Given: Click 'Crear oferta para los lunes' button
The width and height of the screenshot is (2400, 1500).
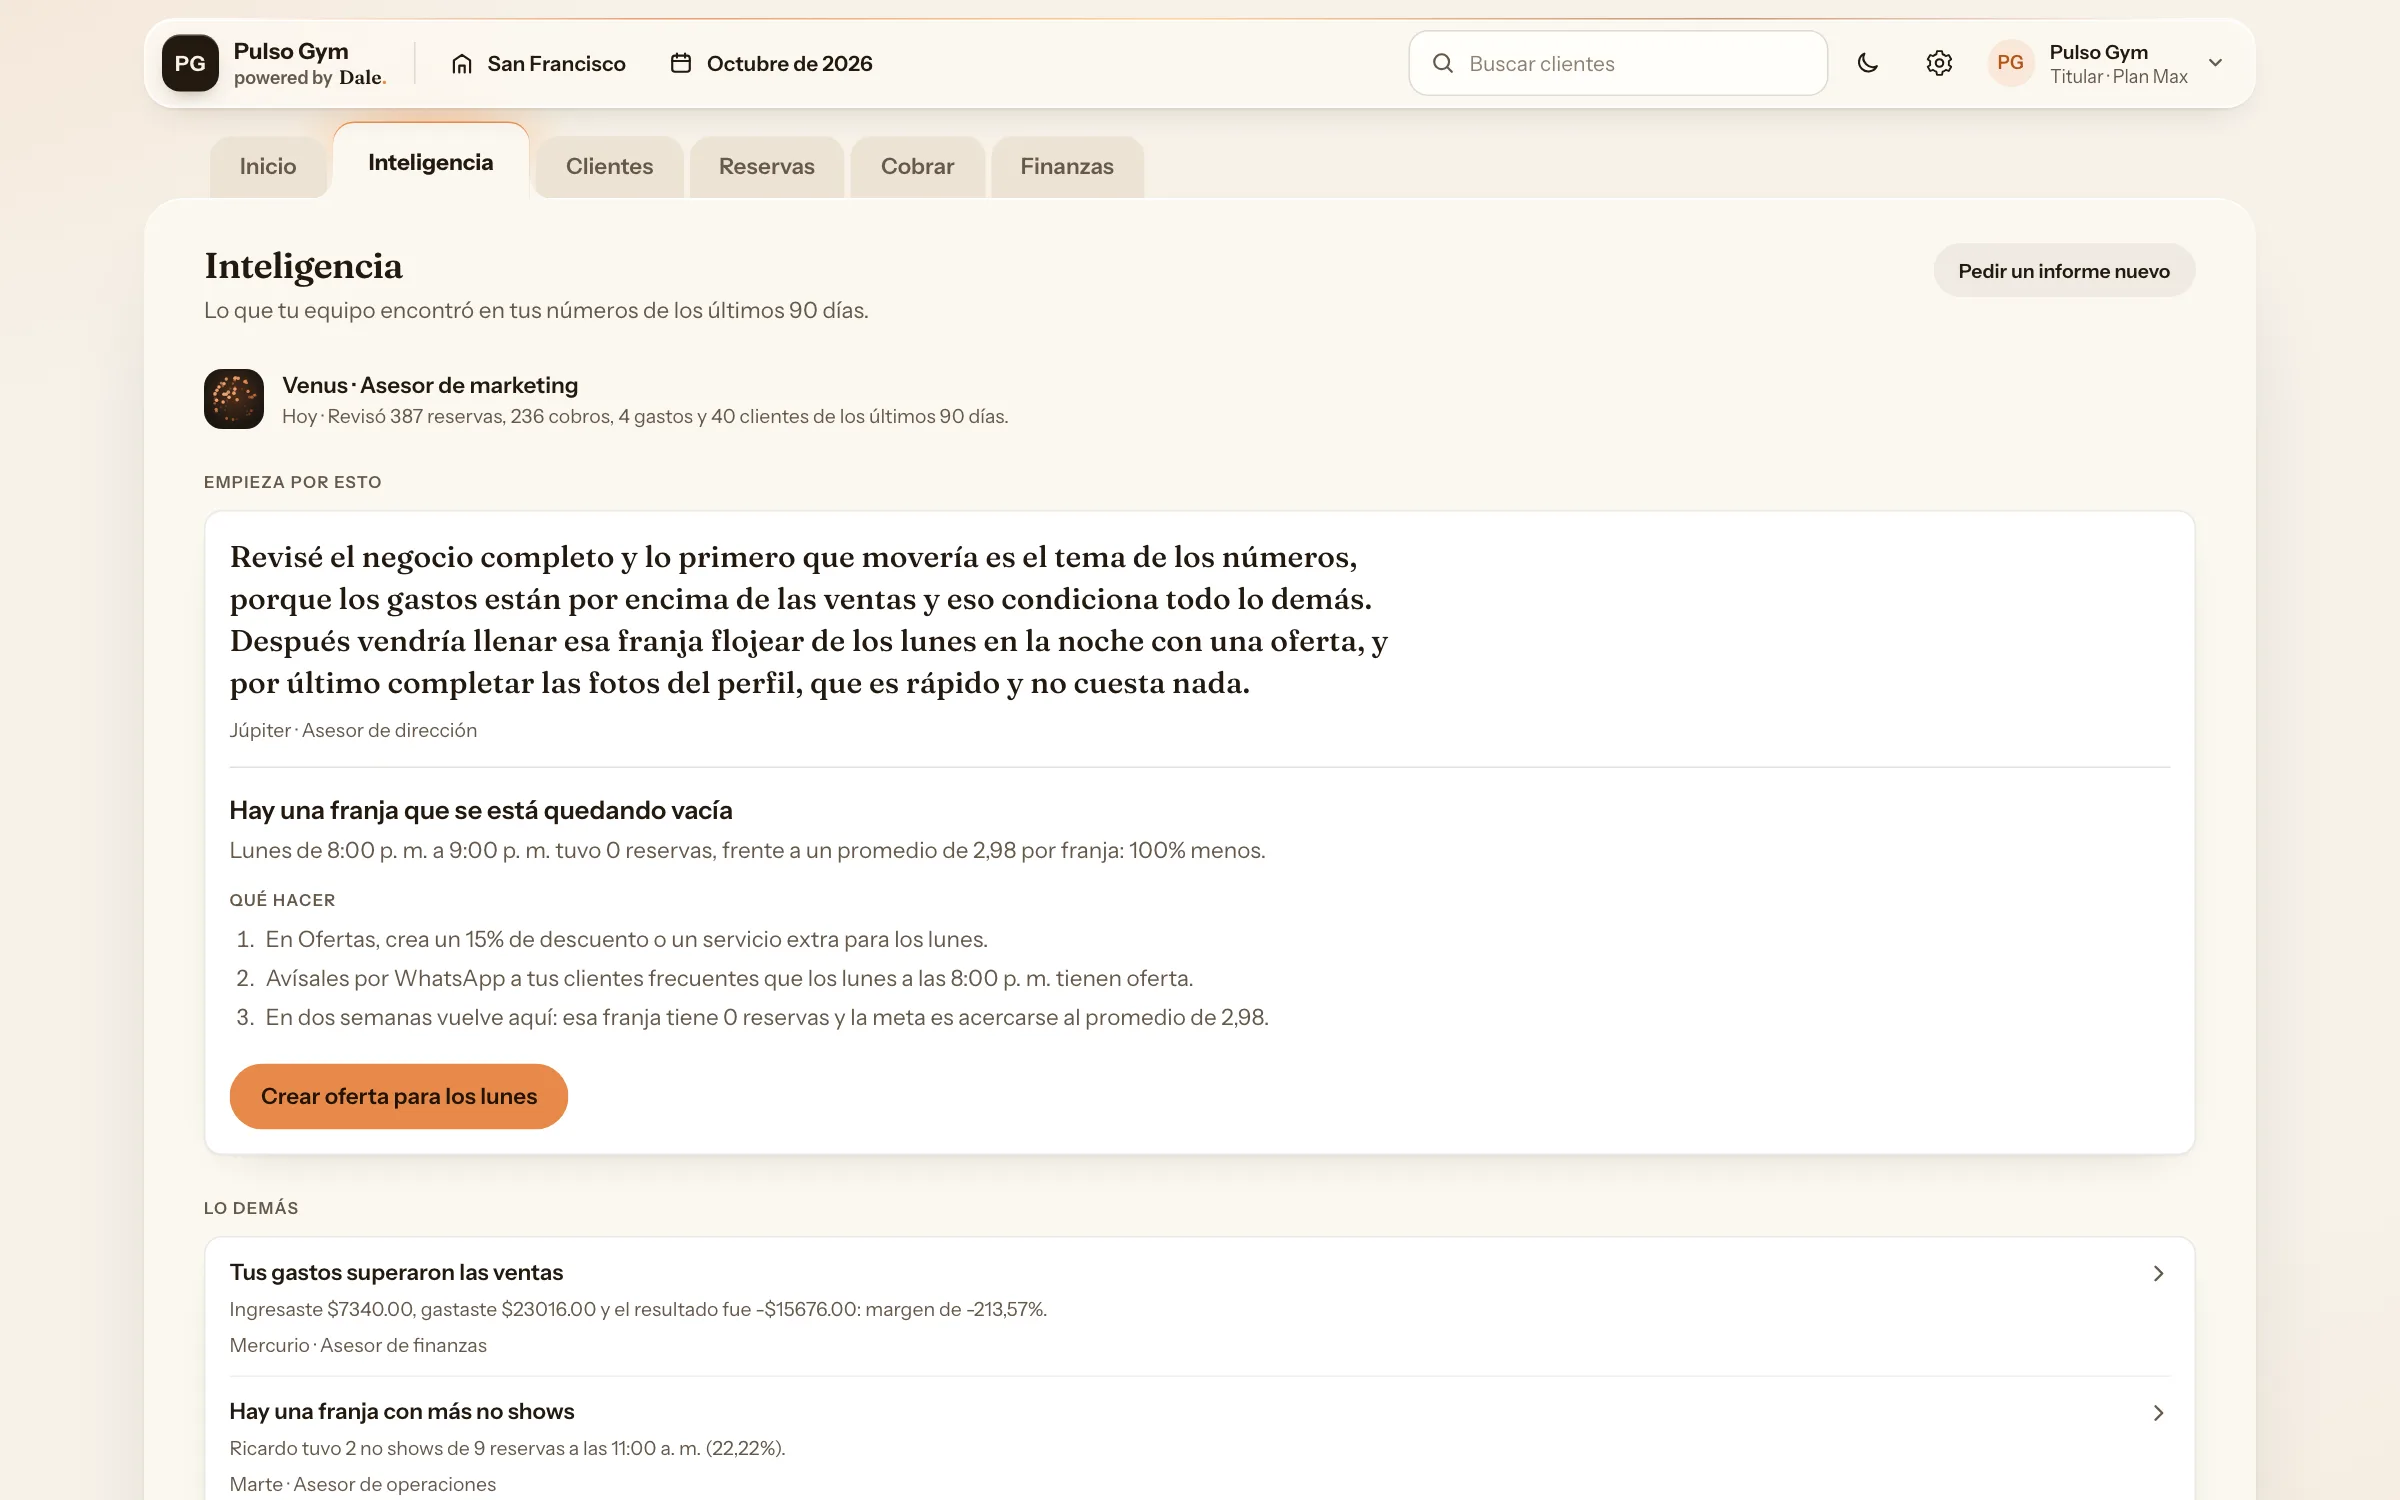Looking at the screenshot, I should (x=399, y=1096).
